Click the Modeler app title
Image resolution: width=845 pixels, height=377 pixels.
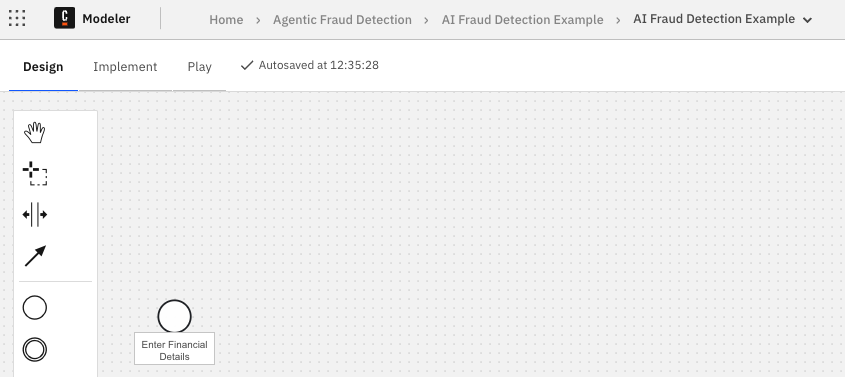click(106, 19)
